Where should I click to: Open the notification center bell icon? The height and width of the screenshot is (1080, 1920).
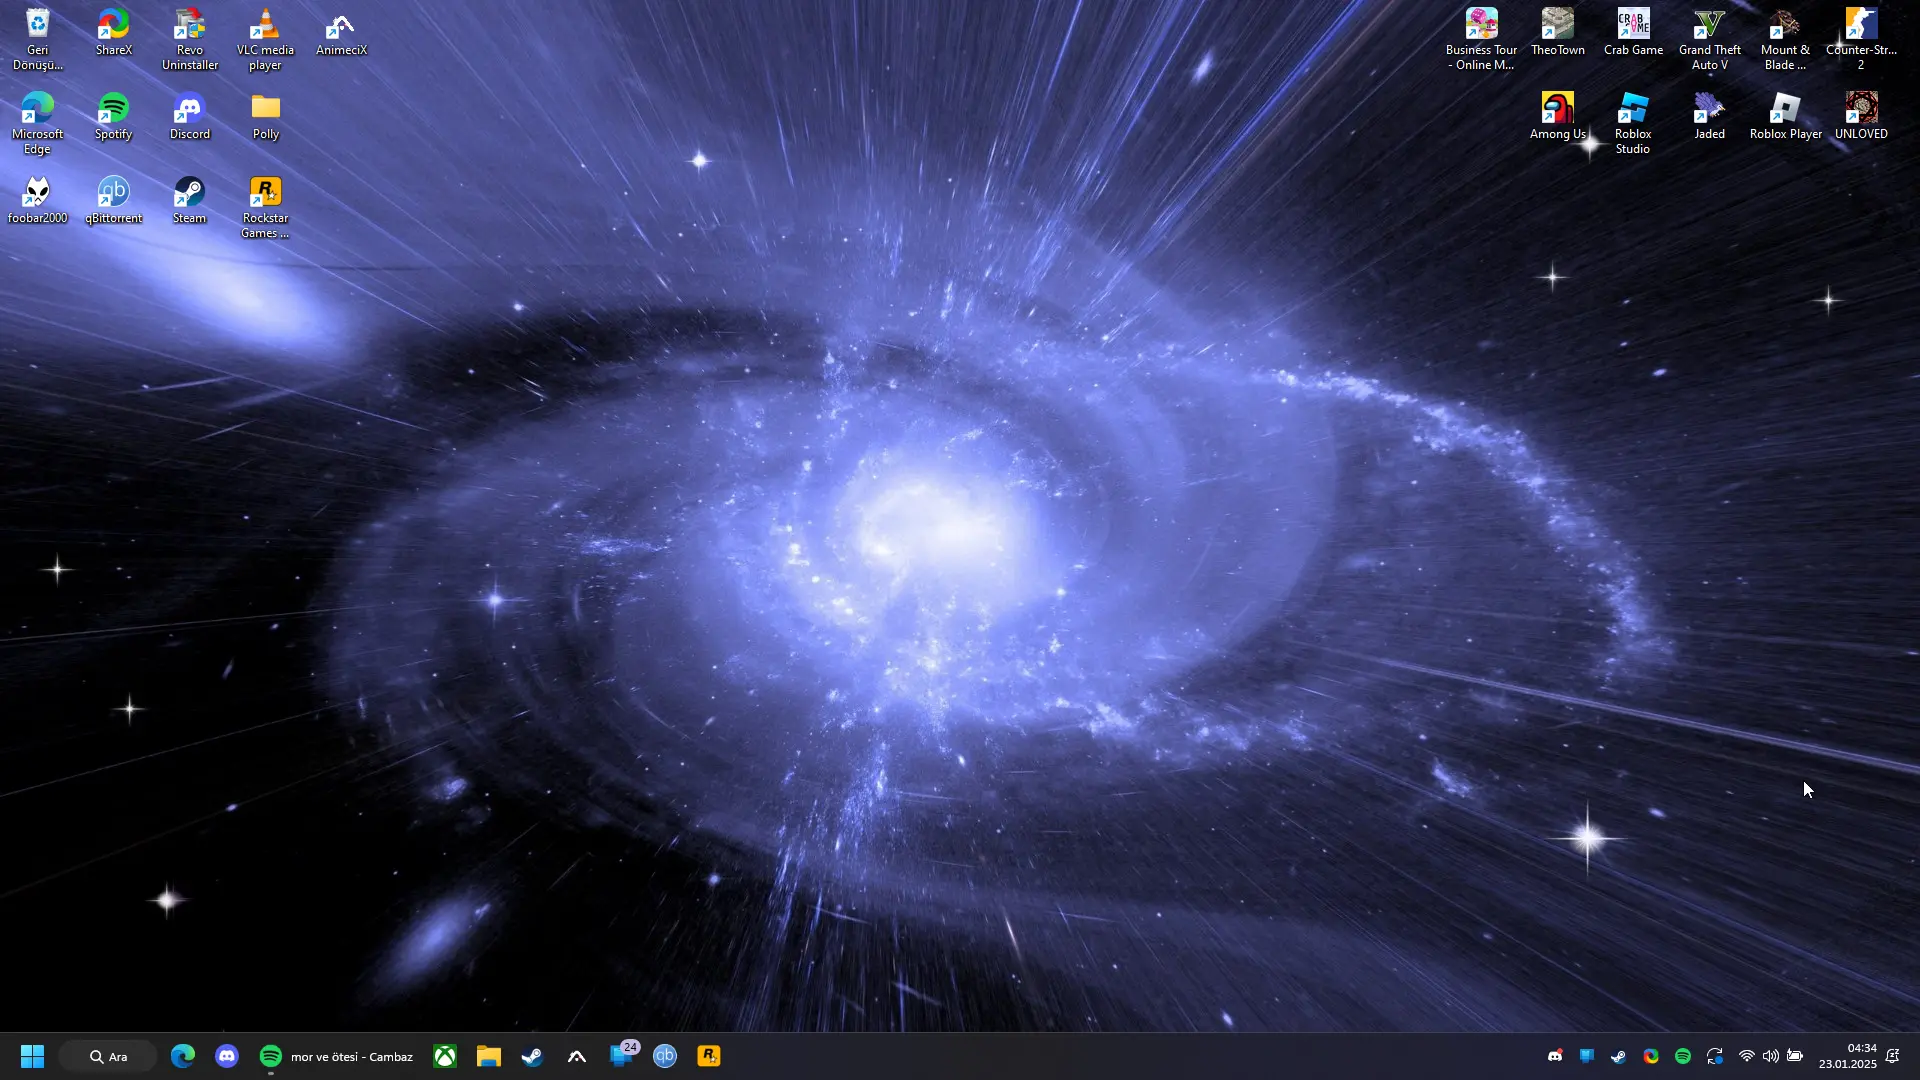[x=1893, y=1056]
